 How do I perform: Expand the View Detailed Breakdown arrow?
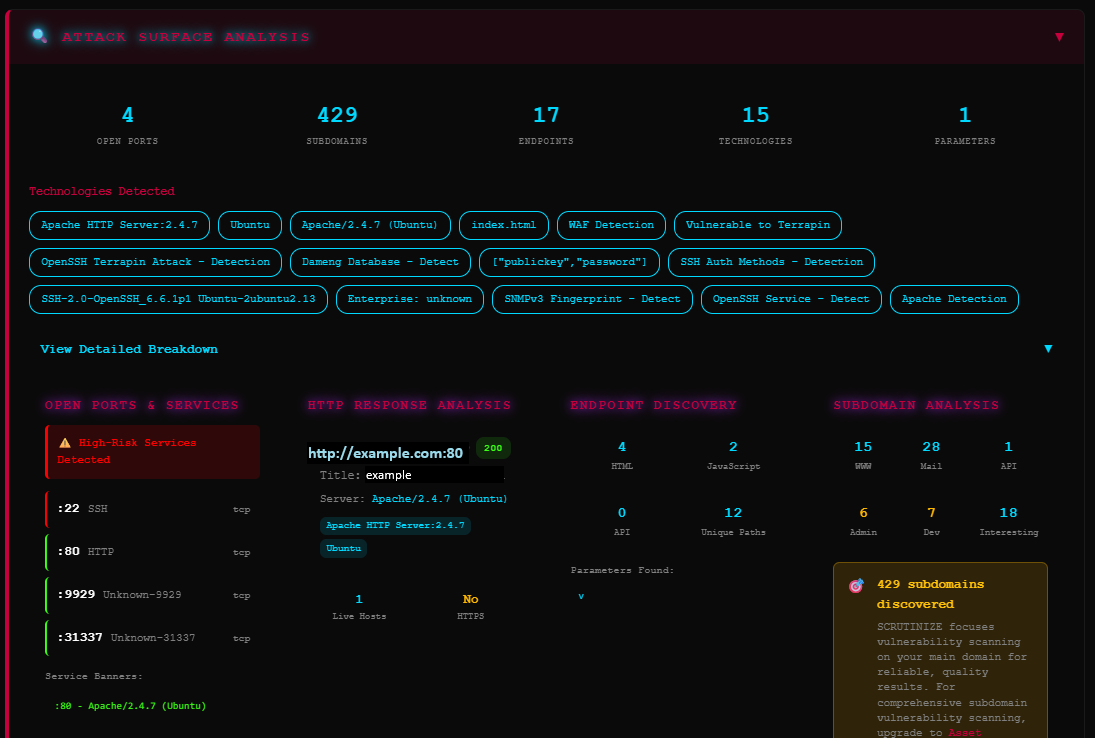[x=1048, y=349]
